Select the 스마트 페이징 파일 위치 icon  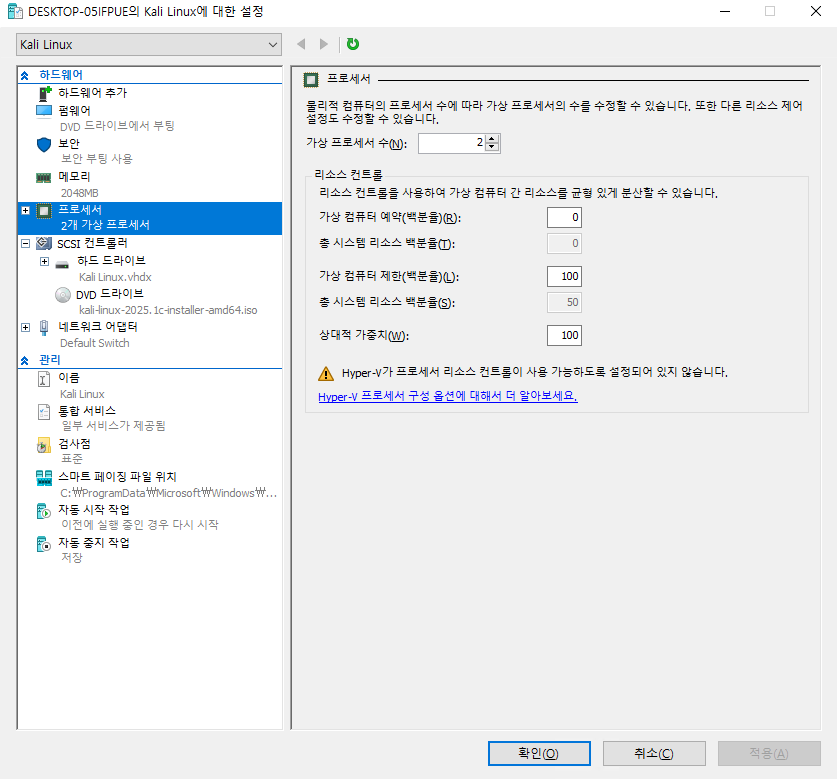tap(44, 478)
